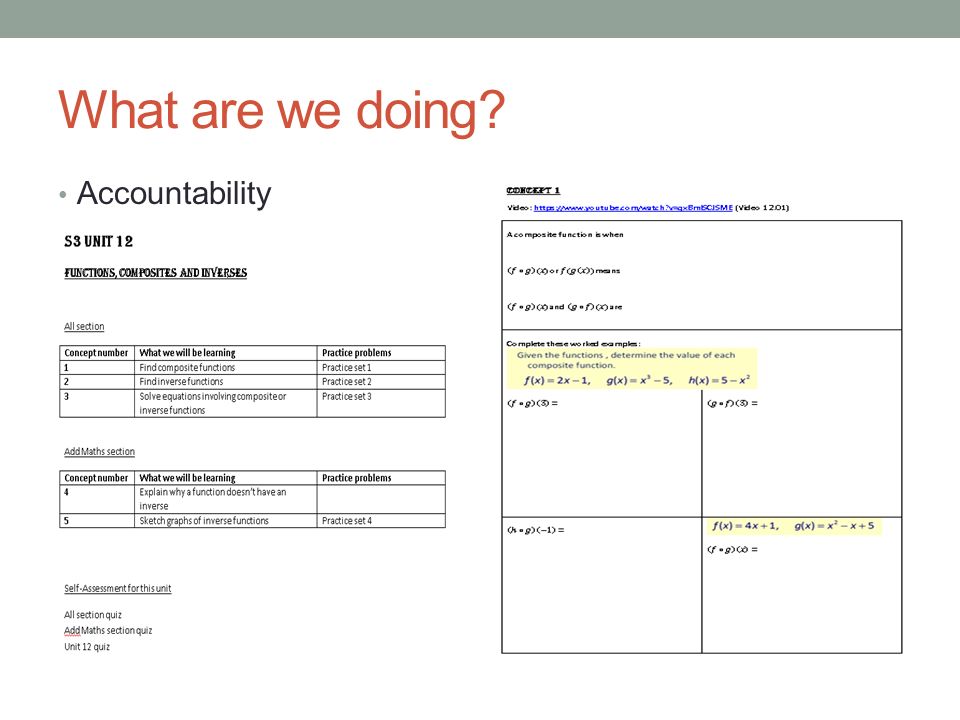The image size is (960, 720).
Task: Click the 'Practice set 4' cell
Action: (381, 520)
